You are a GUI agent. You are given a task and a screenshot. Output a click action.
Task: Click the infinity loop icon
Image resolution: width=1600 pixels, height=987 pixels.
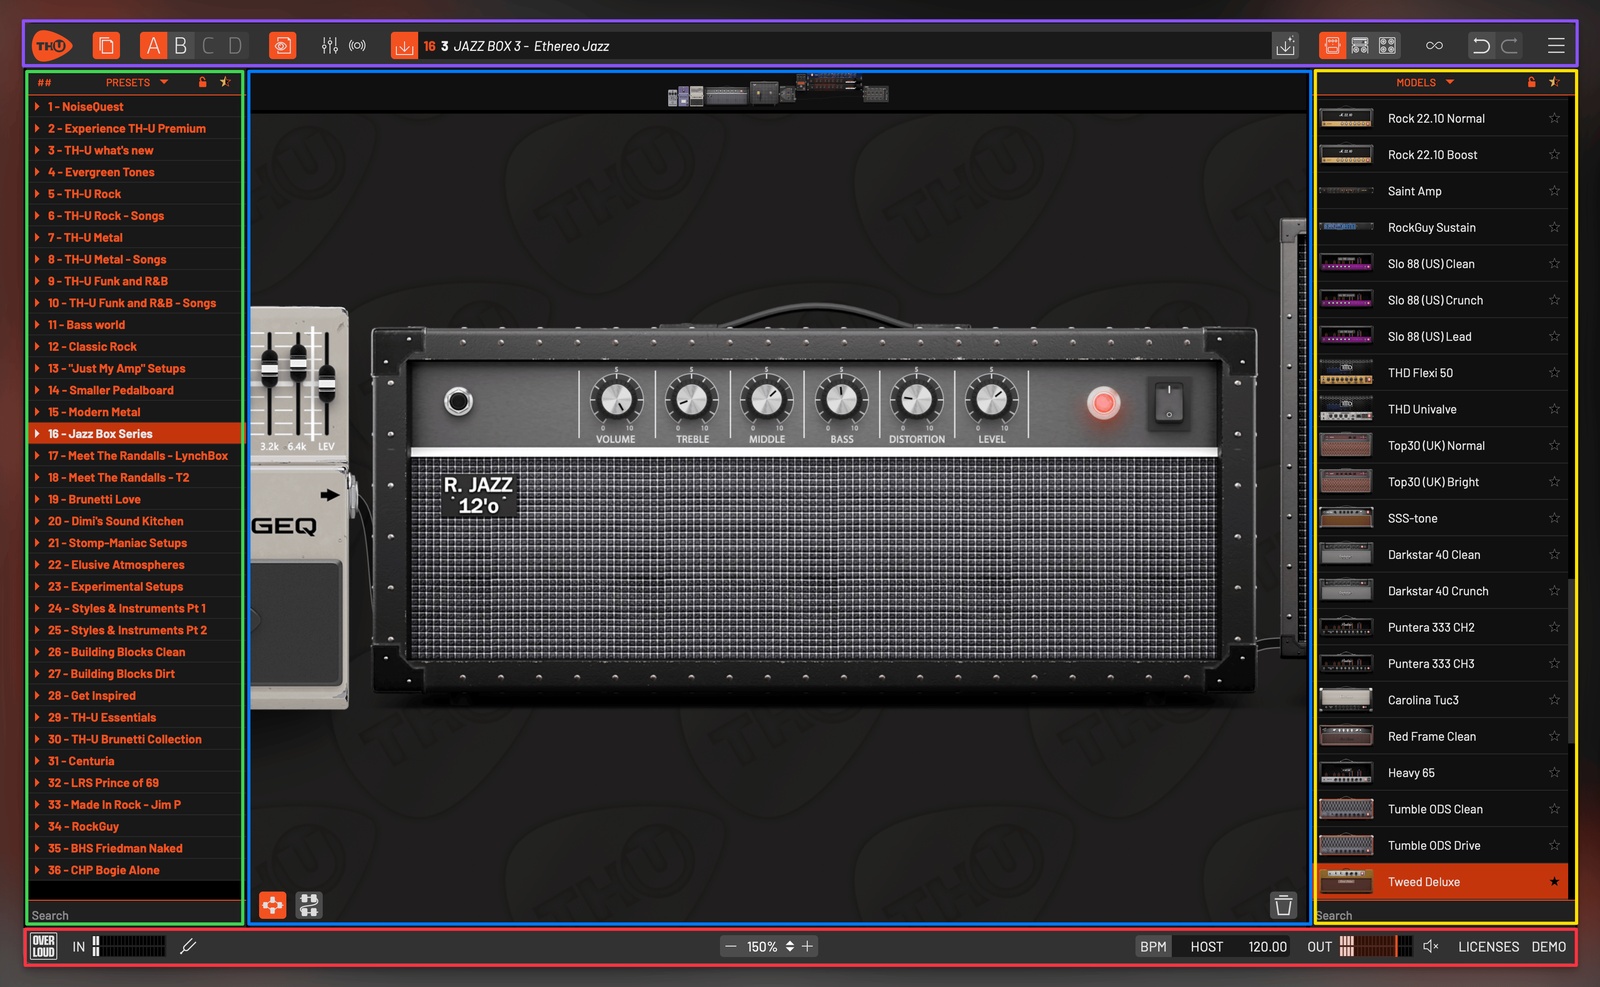tap(1434, 46)
